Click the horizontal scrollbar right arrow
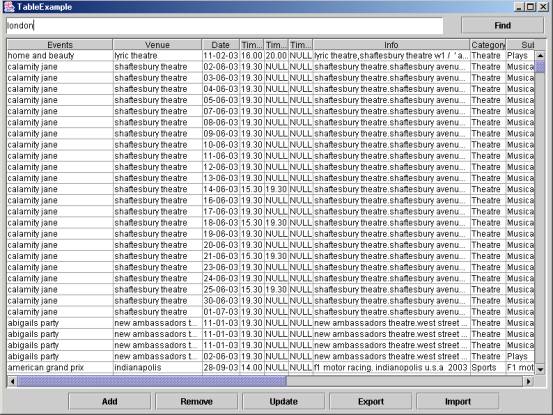553x415 pixels. point(528,381)
